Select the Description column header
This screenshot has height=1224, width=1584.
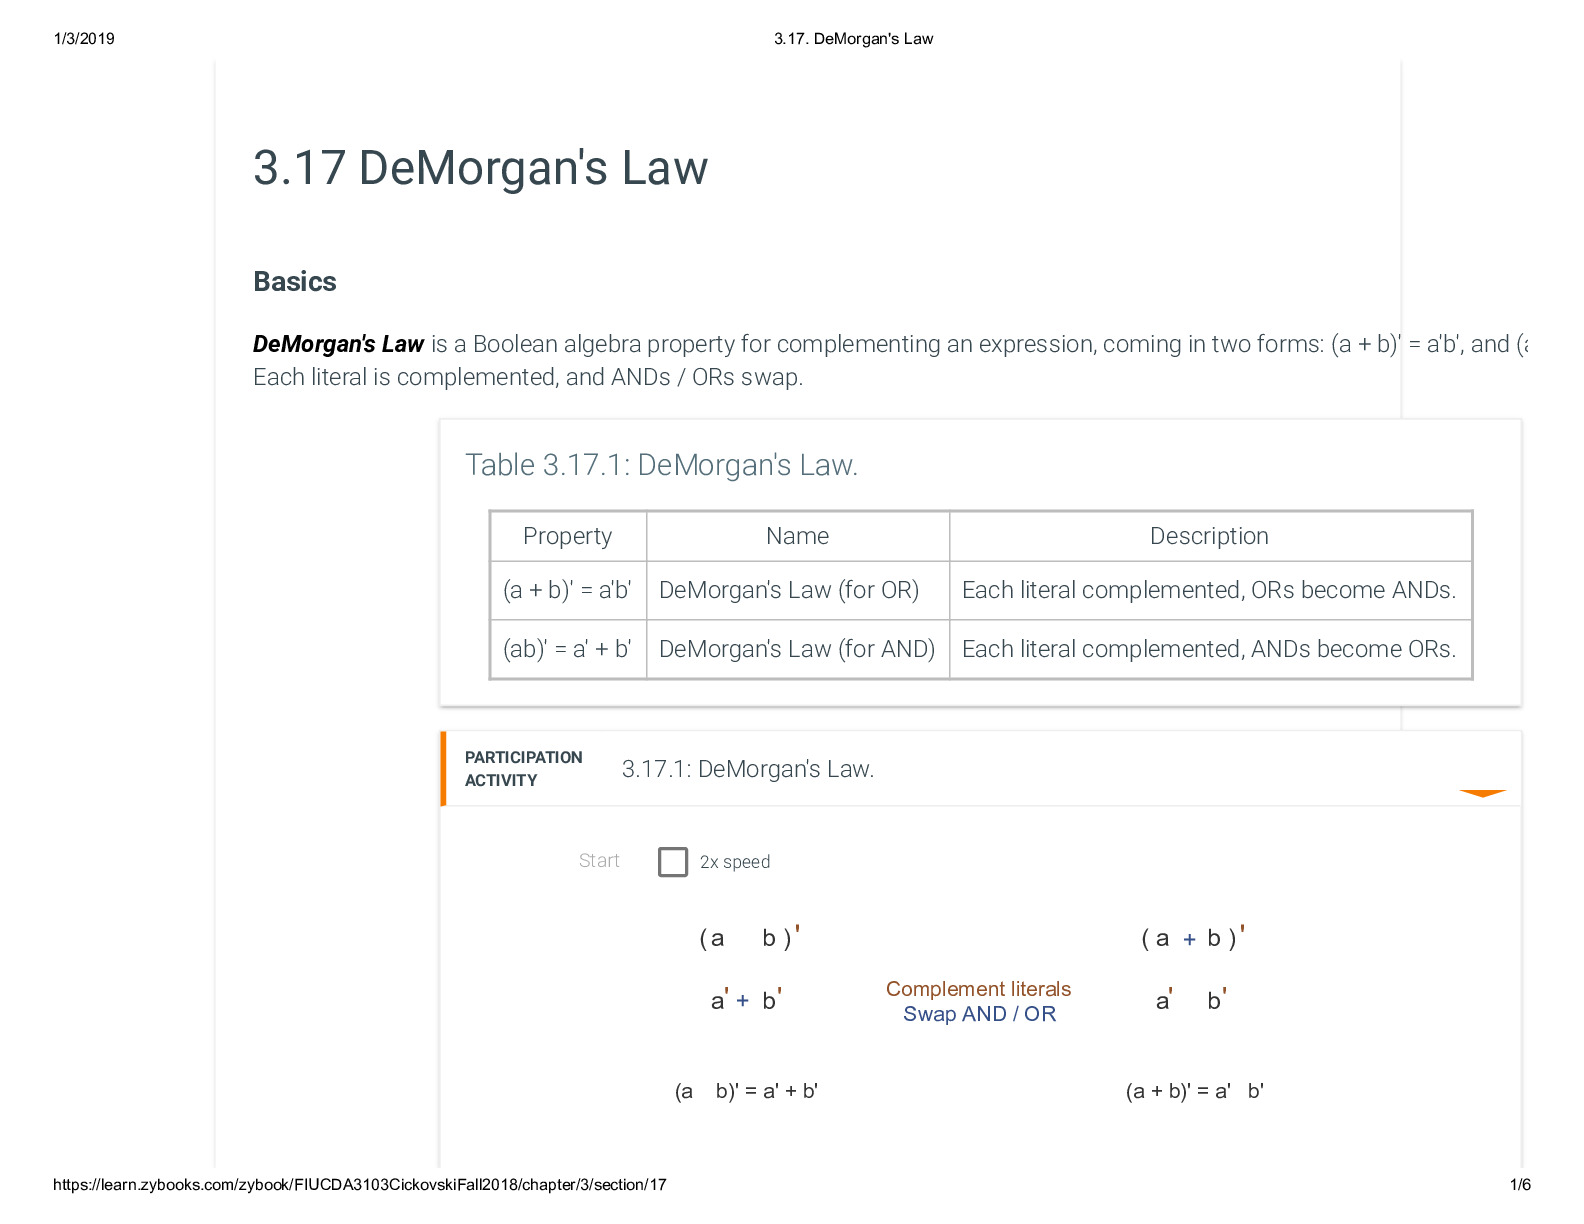pyautogui.click(x=1209, y=536)
